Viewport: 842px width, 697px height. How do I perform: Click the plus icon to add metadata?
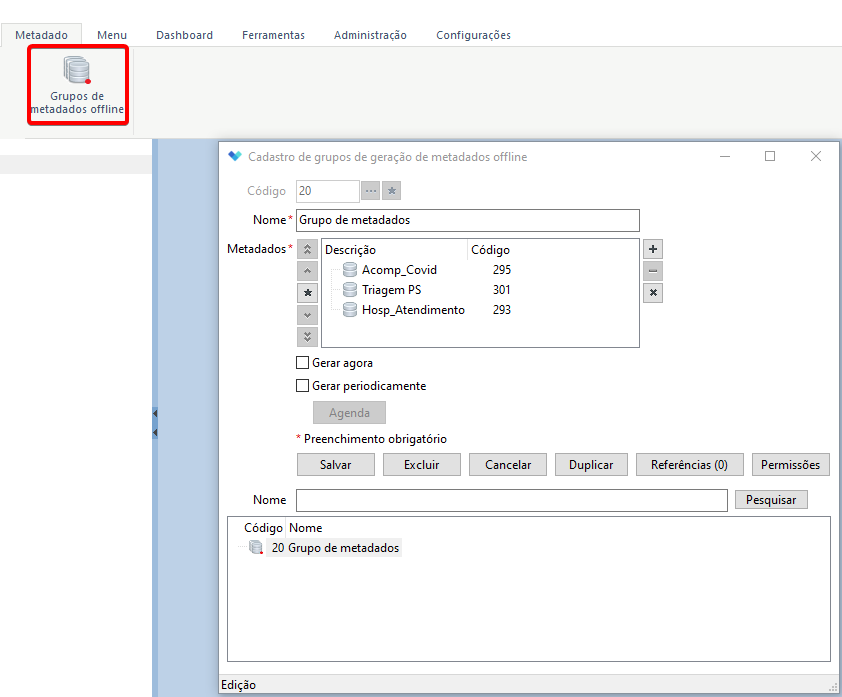pos(652,249)
